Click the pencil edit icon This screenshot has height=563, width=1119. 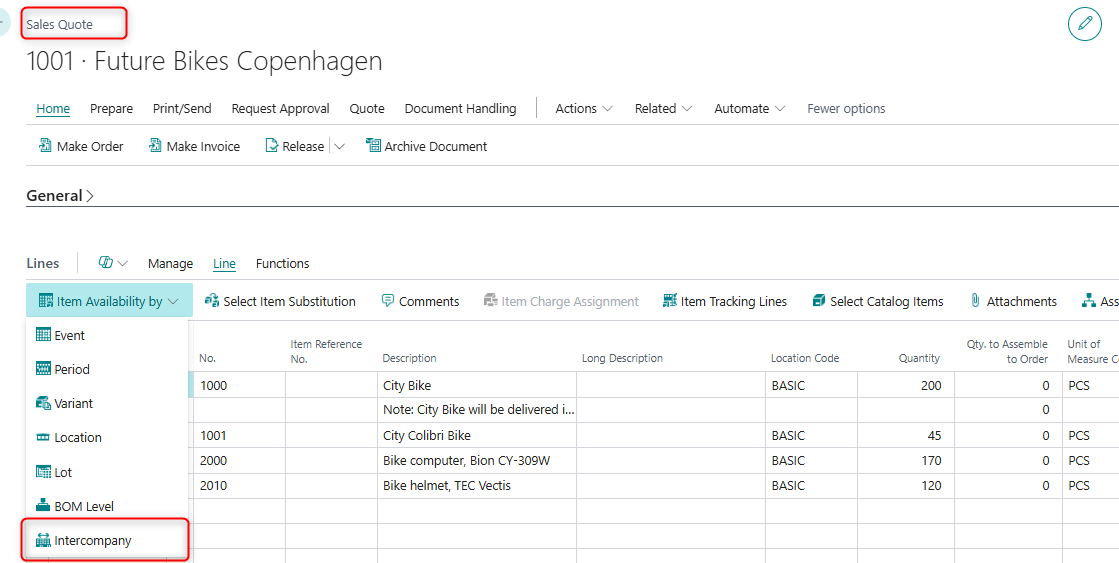click(1084, 23)
